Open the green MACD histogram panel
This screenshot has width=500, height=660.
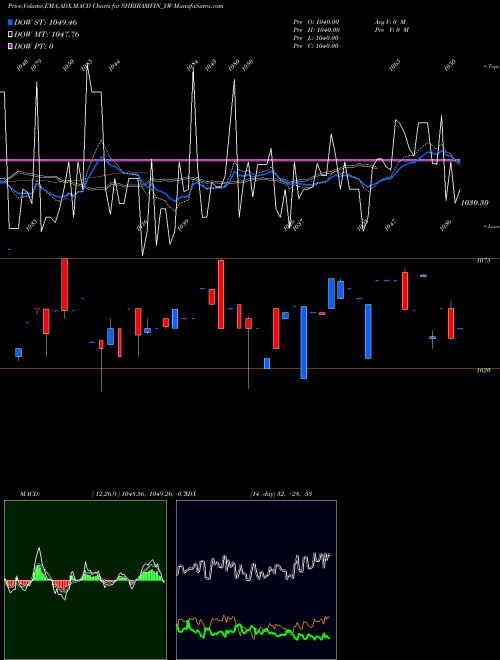point(85,580)
